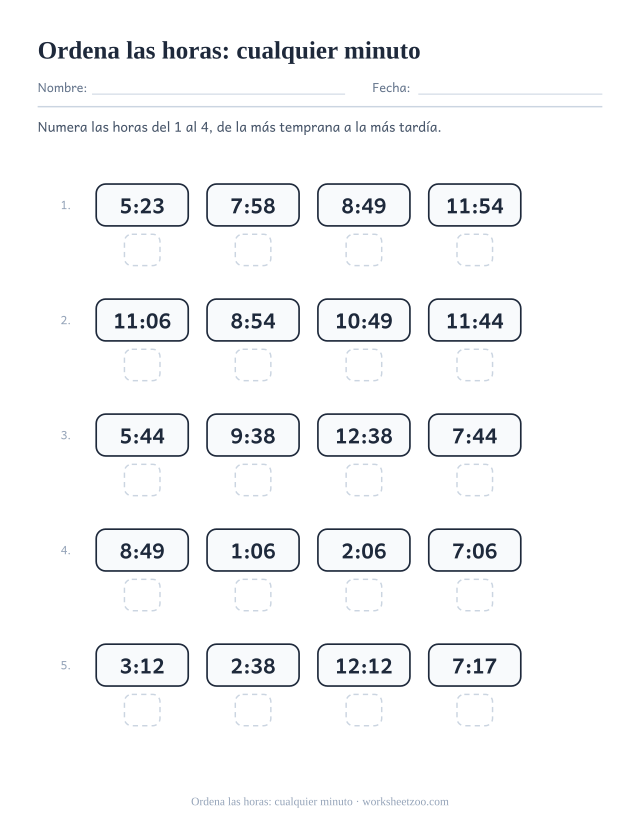The height and width of the screenshot is (829, 640).
Task: Click the answer box under 8:54
Action: click(x=253, y=365)
